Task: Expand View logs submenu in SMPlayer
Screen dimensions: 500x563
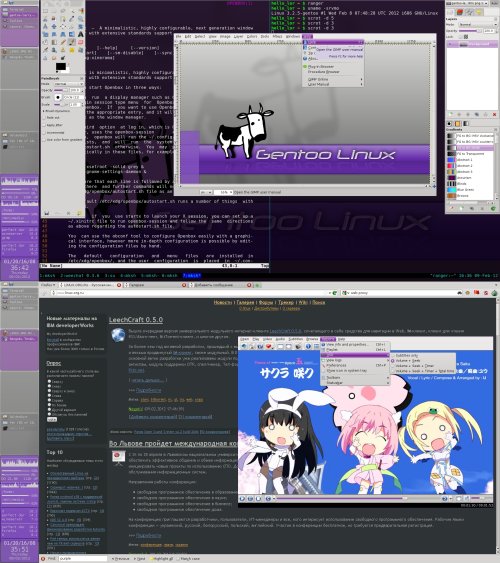Action: click(355, 360)
